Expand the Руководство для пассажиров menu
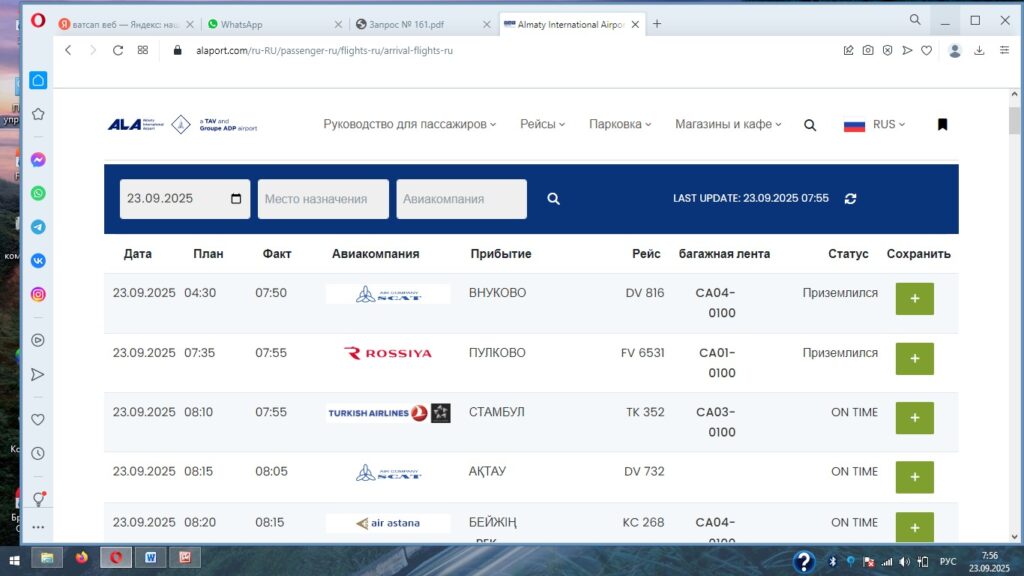 pyautogui.click(x=409, y=125)
